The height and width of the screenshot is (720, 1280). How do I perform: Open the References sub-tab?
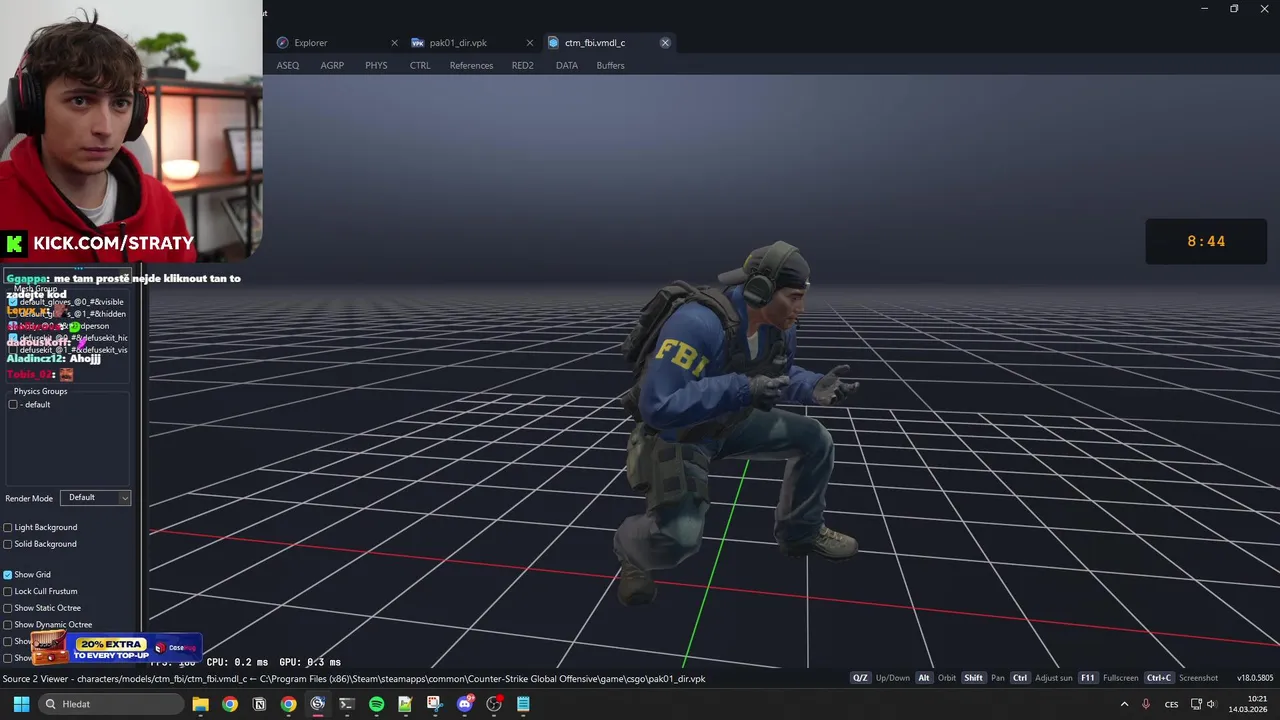[471, 66]
